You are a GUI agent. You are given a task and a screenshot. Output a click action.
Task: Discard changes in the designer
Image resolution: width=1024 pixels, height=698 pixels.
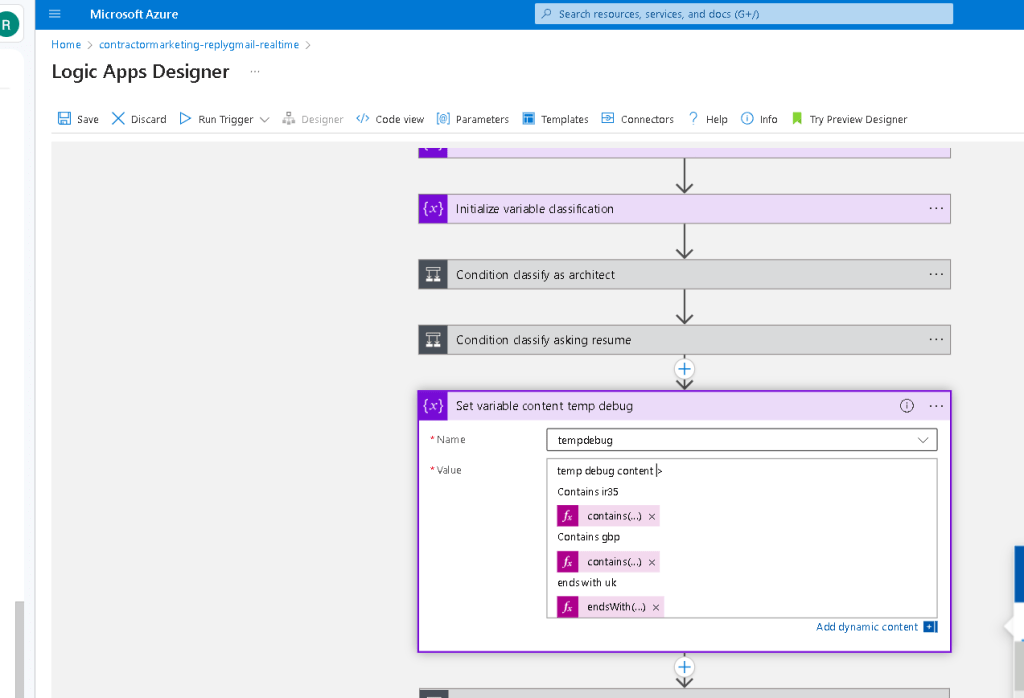pyautogui.click(x=139, y=119)
